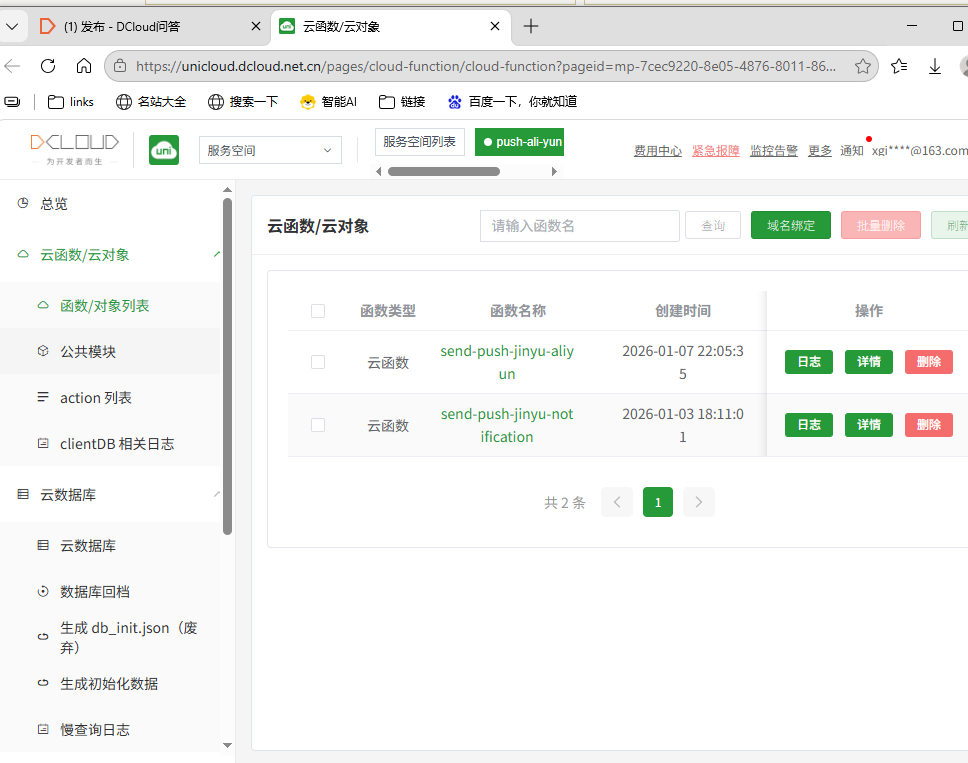
Task: Open the 服务空间 dropdown
Action: click(x=270, y=150)
